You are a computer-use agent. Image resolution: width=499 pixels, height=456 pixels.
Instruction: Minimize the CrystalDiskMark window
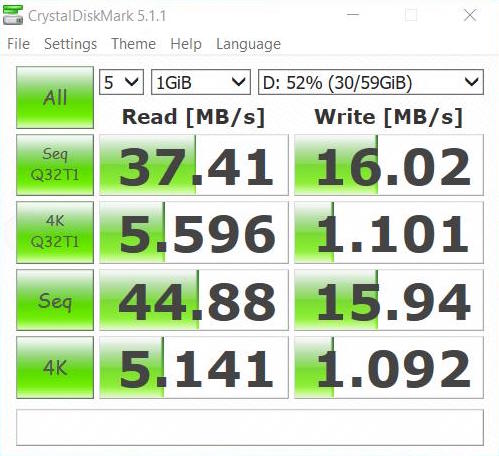[353, 15]
